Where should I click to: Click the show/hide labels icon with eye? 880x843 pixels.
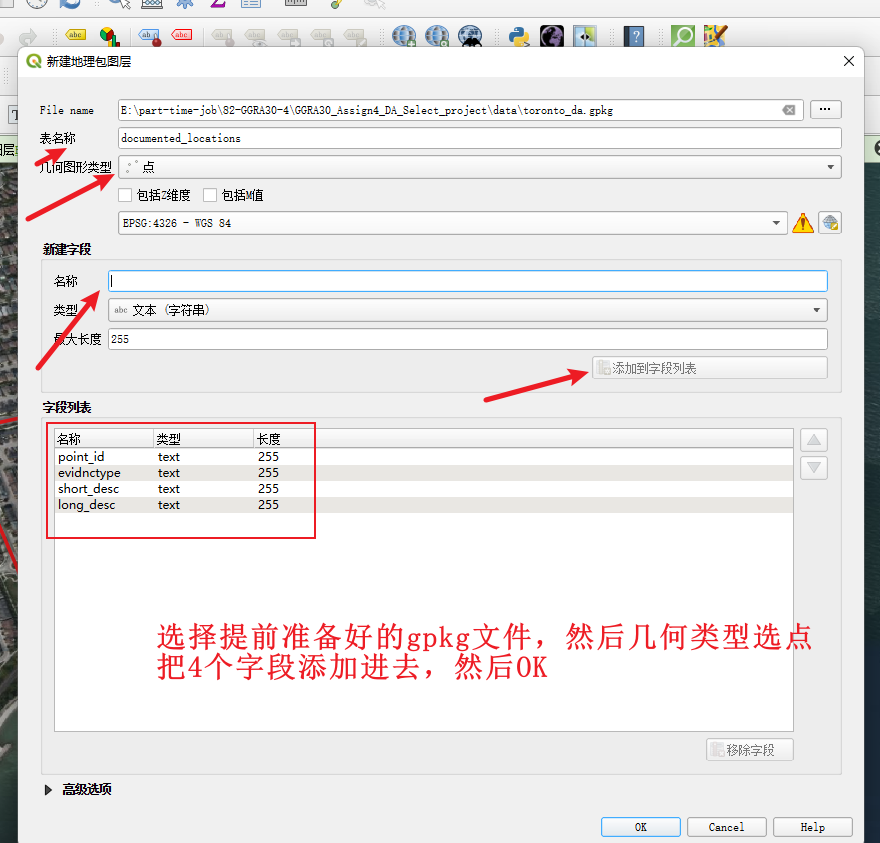tap(255, 36)
